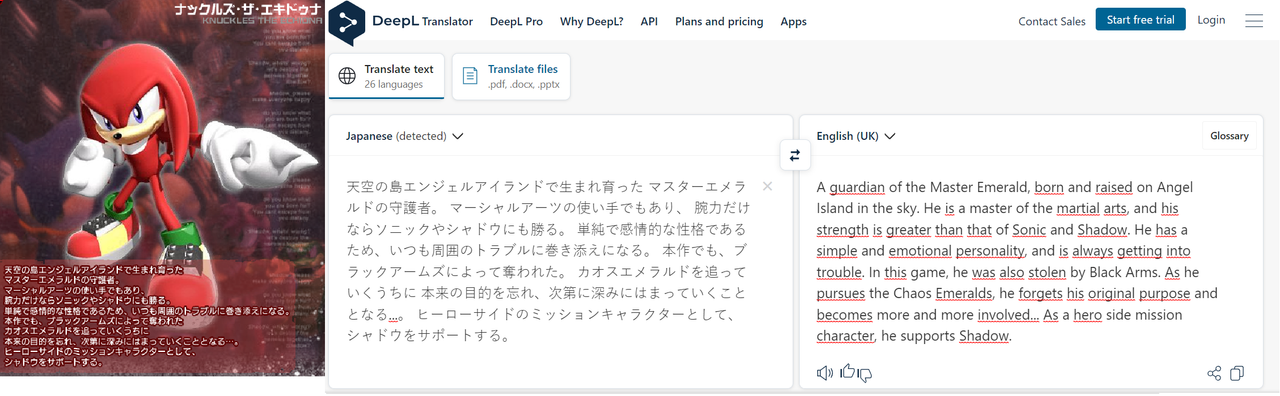The image size is (1280, 396).
Task: Open the Japanese source language dropdown
Action: [405, 136]
